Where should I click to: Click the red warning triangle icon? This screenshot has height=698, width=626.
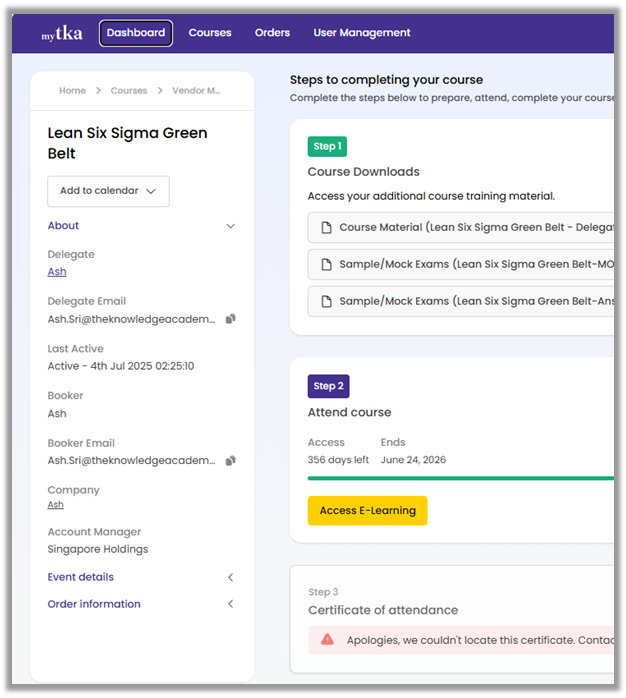point(327,640)
